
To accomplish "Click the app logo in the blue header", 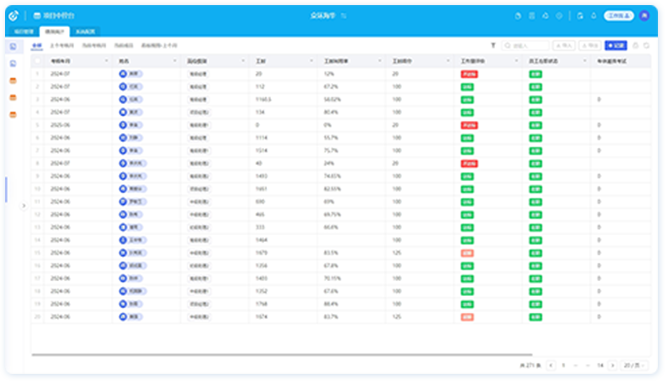I will [x=13, y=16].
